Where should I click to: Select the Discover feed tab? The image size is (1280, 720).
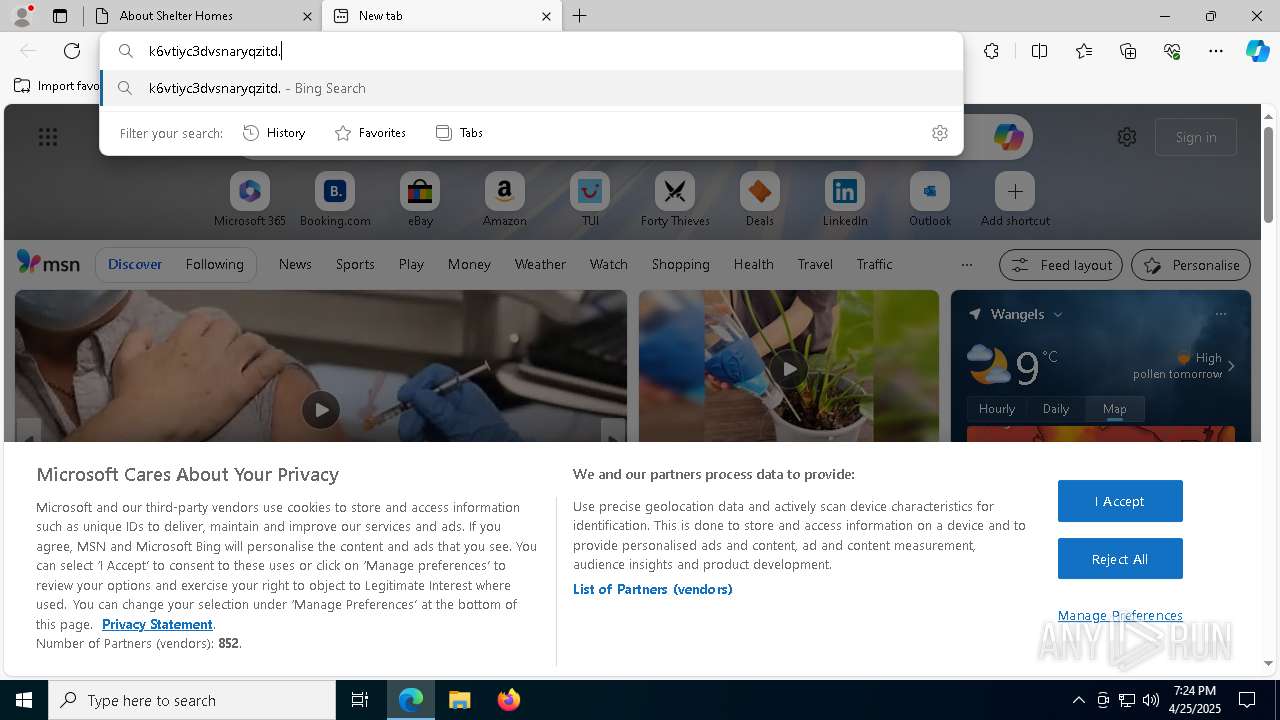point(135,265)
